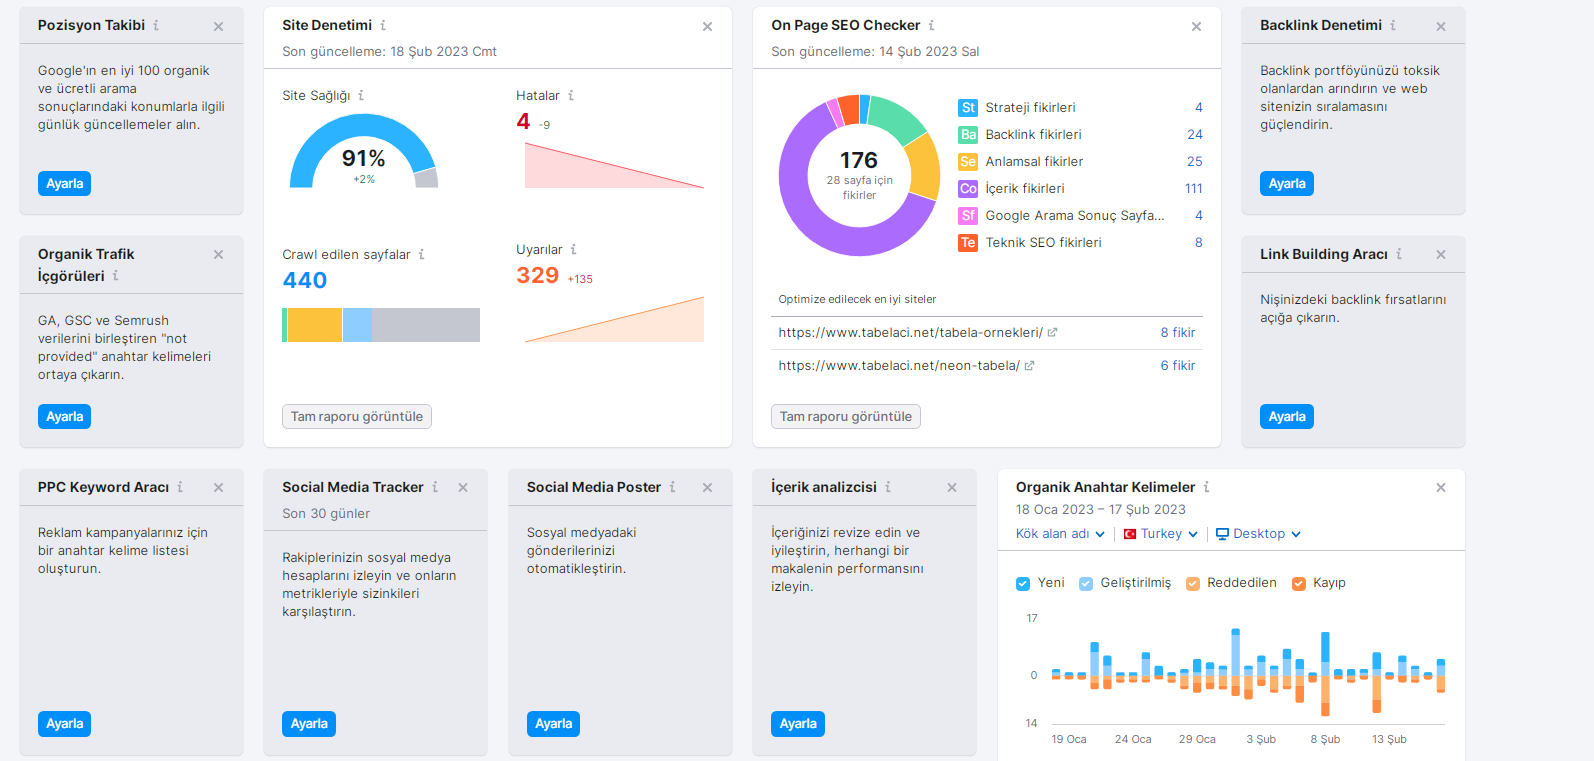Open the Desktop device dropdown
This screenshot has width=1594, height=761.
click(x=1258, y=534)
